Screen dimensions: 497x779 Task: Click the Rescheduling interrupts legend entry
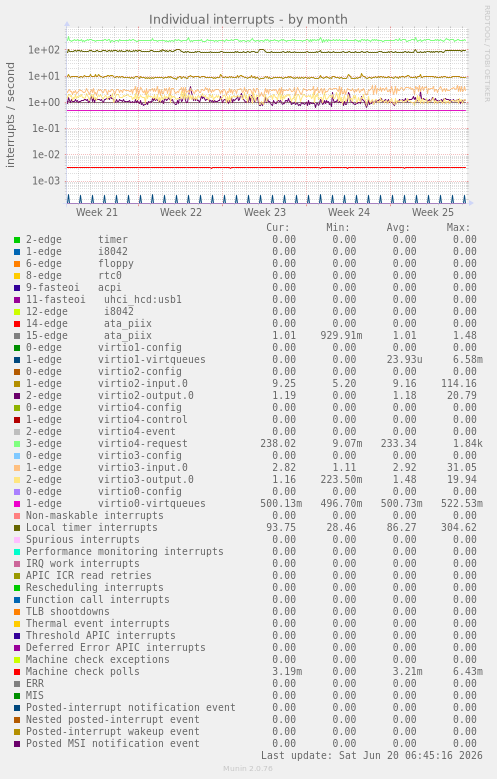pos(94,587)
